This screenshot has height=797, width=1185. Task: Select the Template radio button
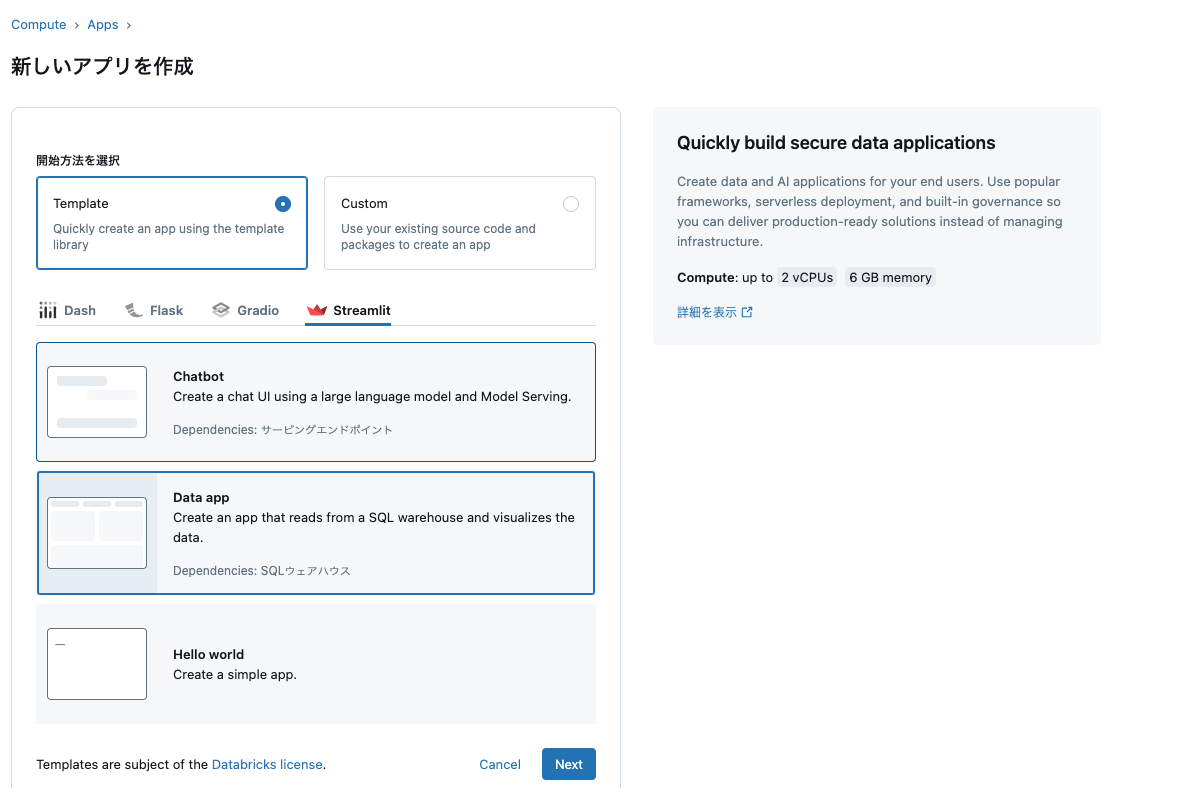283,204
